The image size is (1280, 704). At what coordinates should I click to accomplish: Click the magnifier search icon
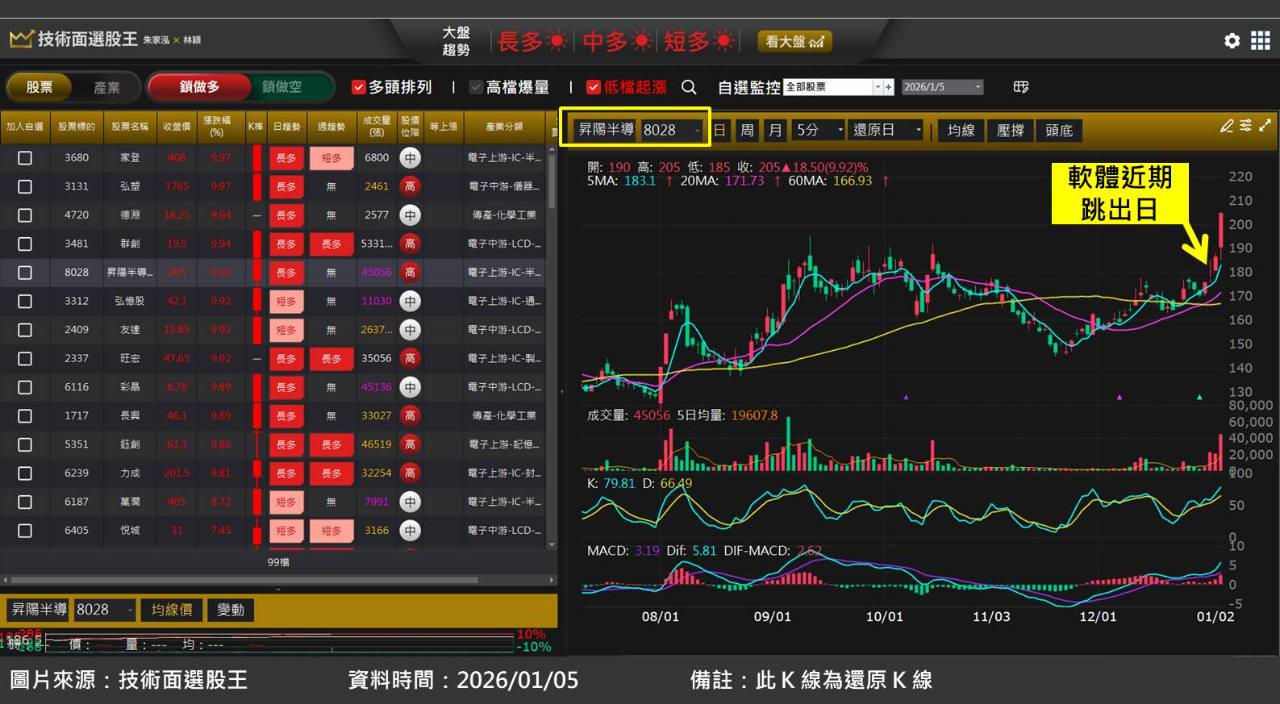[x=689, y=87]
